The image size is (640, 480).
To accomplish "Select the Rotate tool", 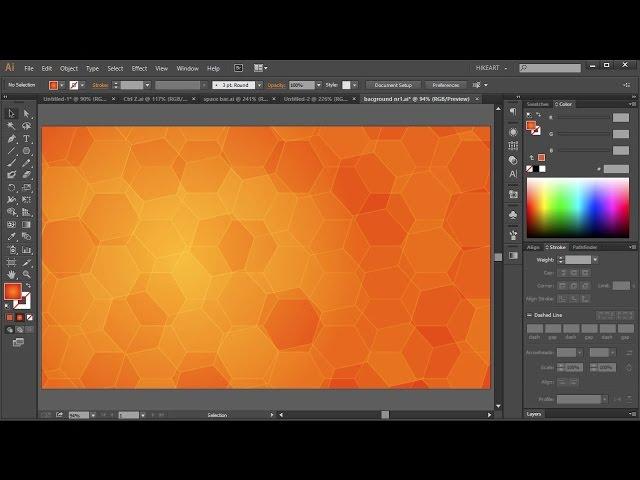I will tap(11, 188).
